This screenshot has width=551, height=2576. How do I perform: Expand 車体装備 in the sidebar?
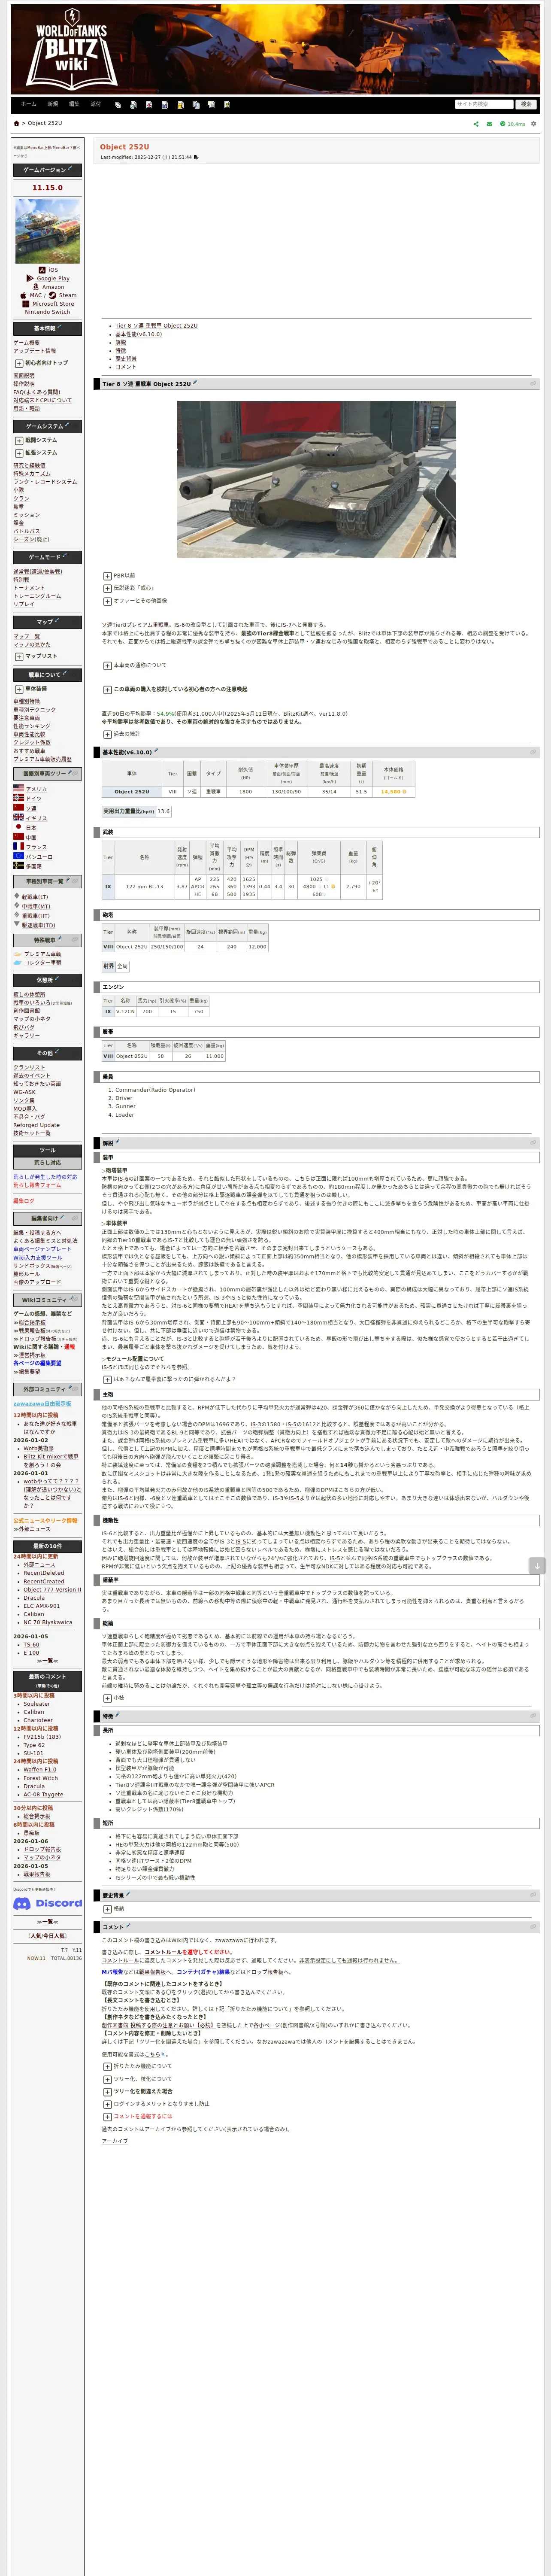tap(18, 689)
